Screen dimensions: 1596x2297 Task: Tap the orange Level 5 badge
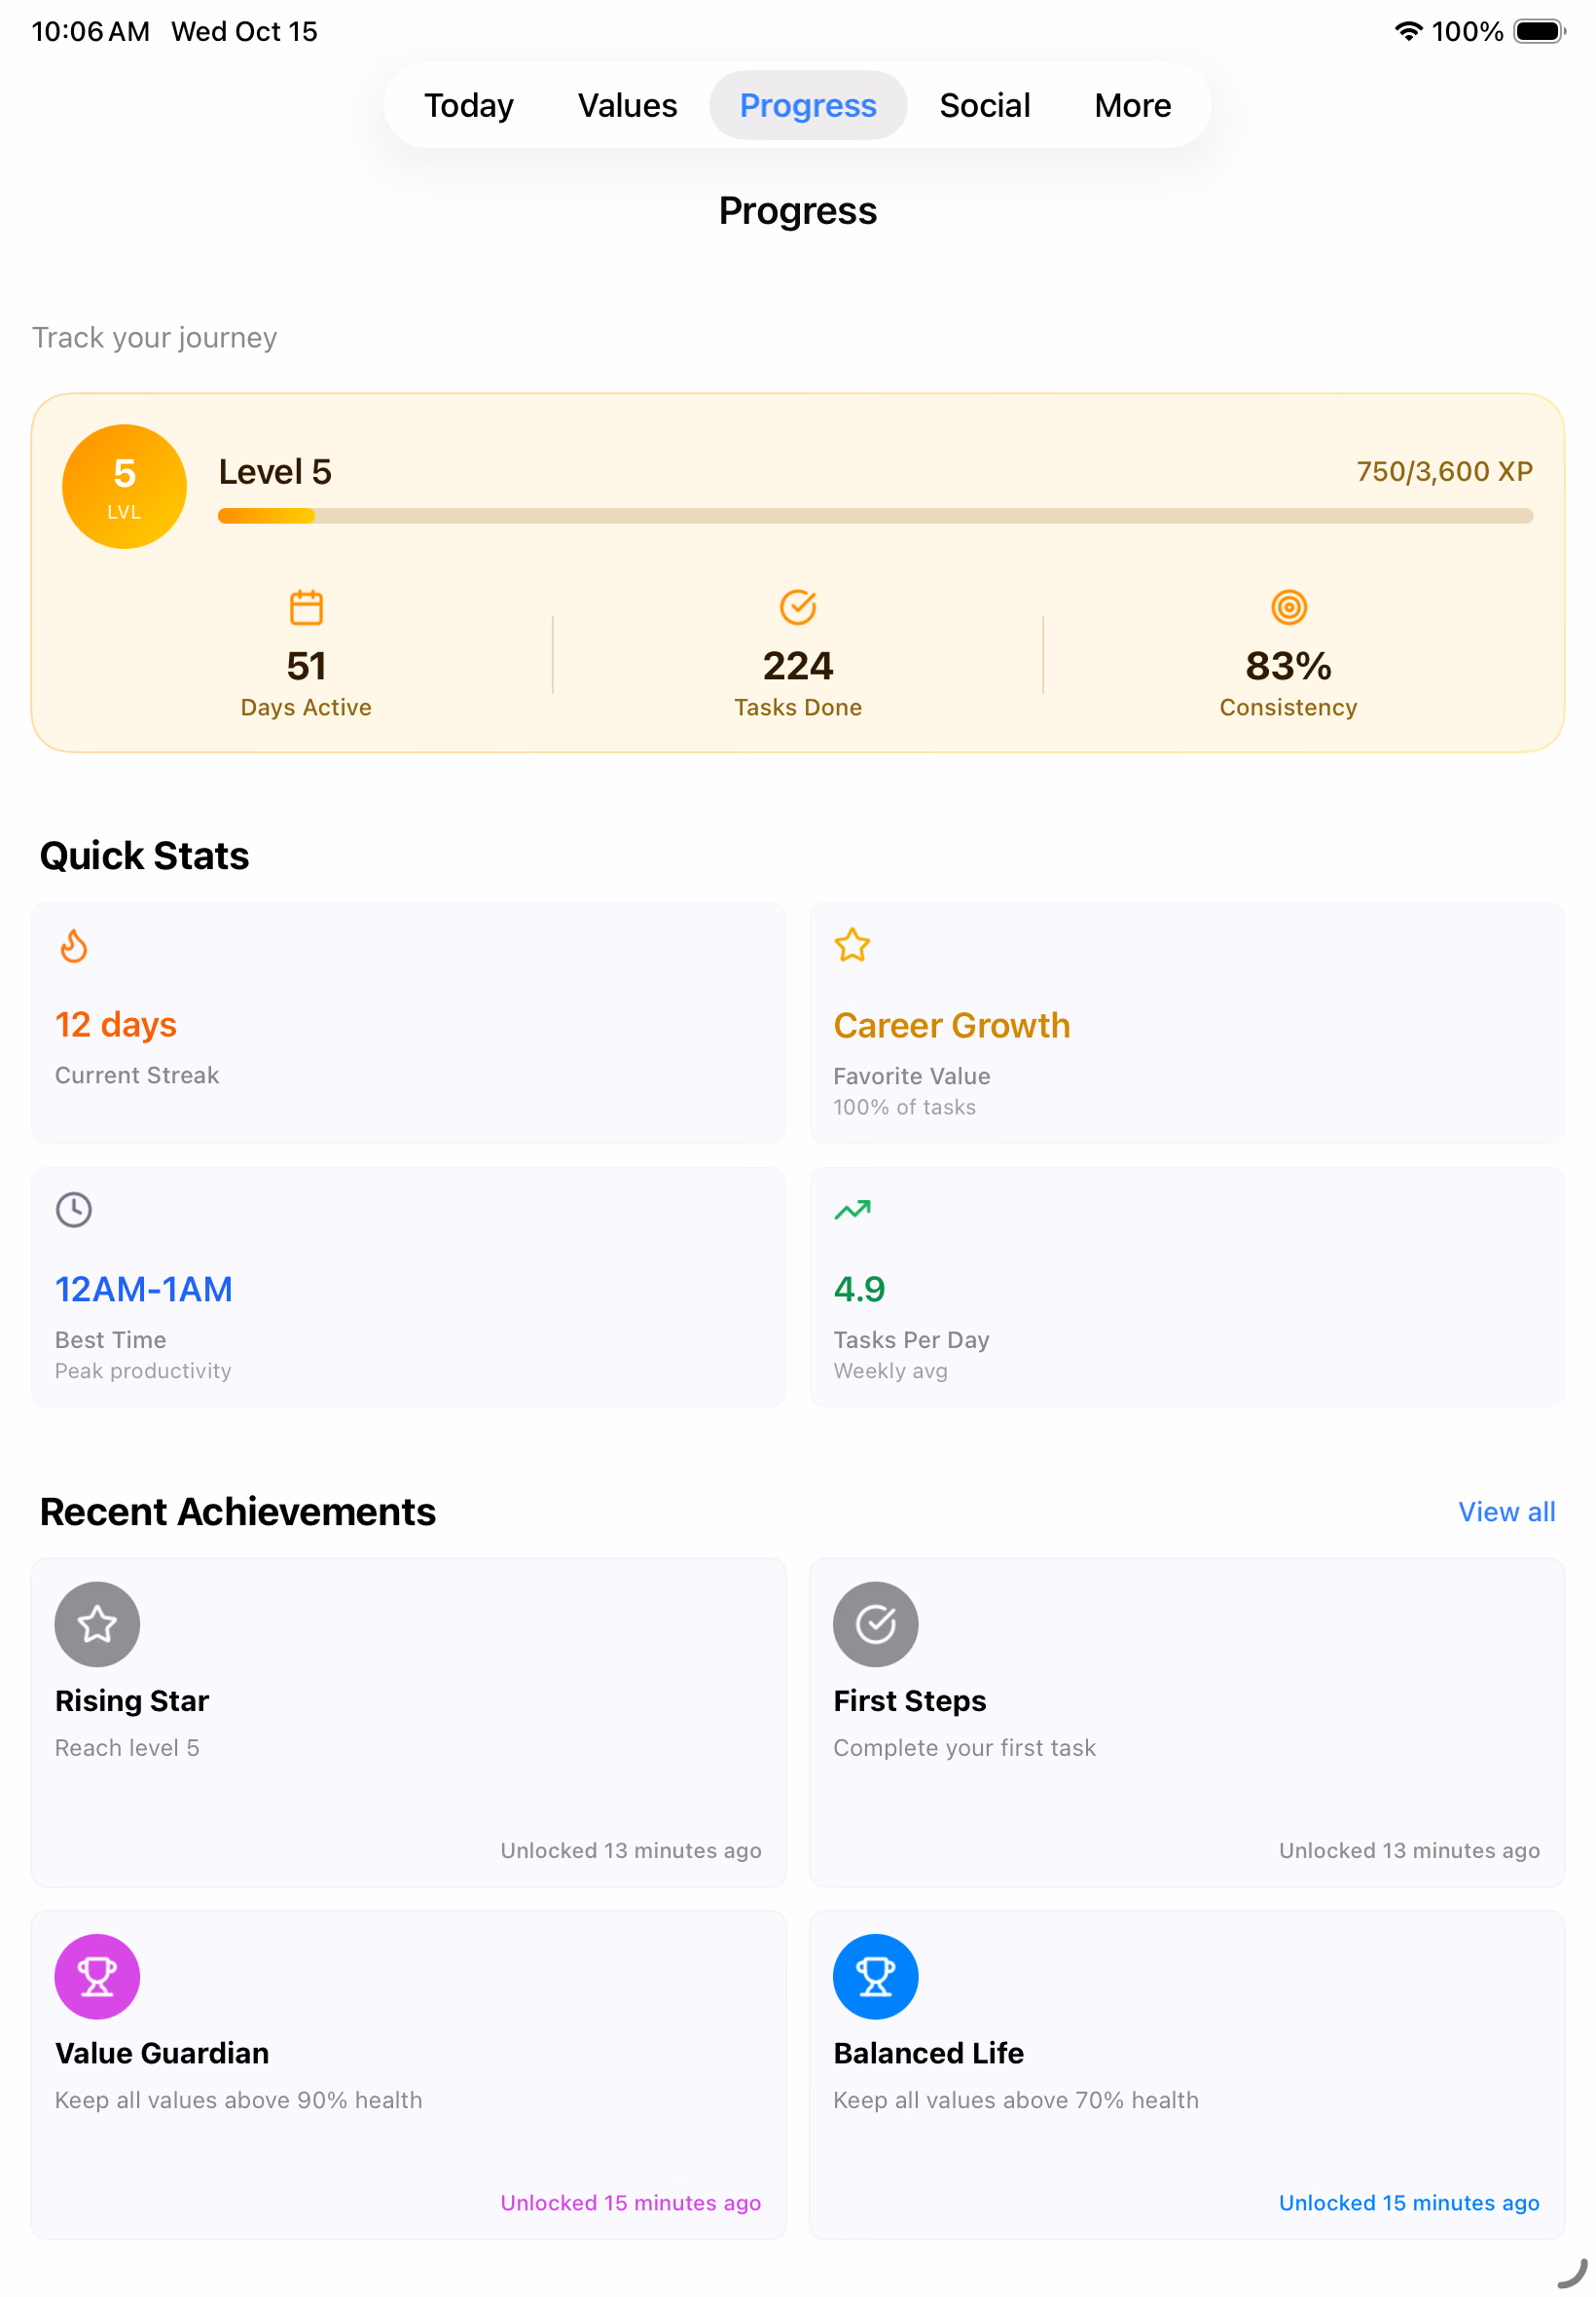point(124,487)
